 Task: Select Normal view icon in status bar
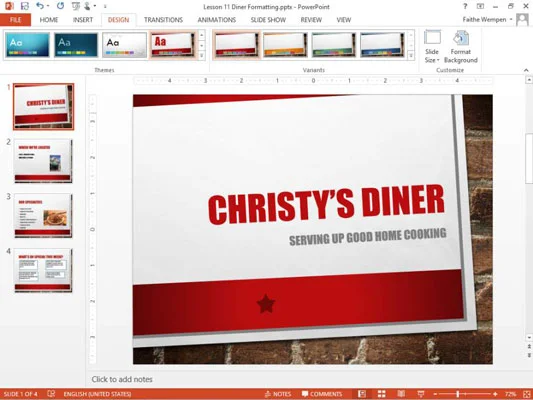point(362,394)
